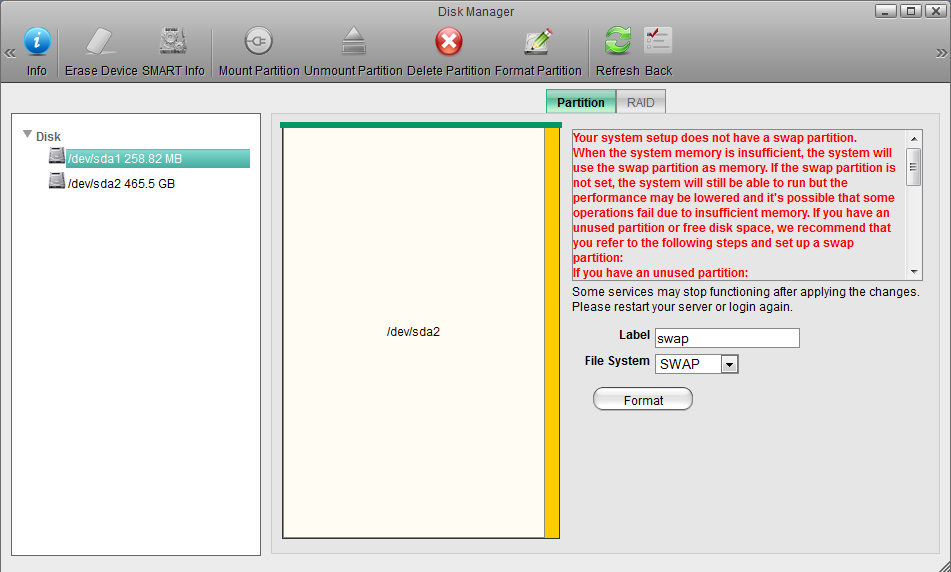Image resolution: width=951 pixels, height=572 pixels.
Task: Click the Back checklist icon
Action: (658, 41)
